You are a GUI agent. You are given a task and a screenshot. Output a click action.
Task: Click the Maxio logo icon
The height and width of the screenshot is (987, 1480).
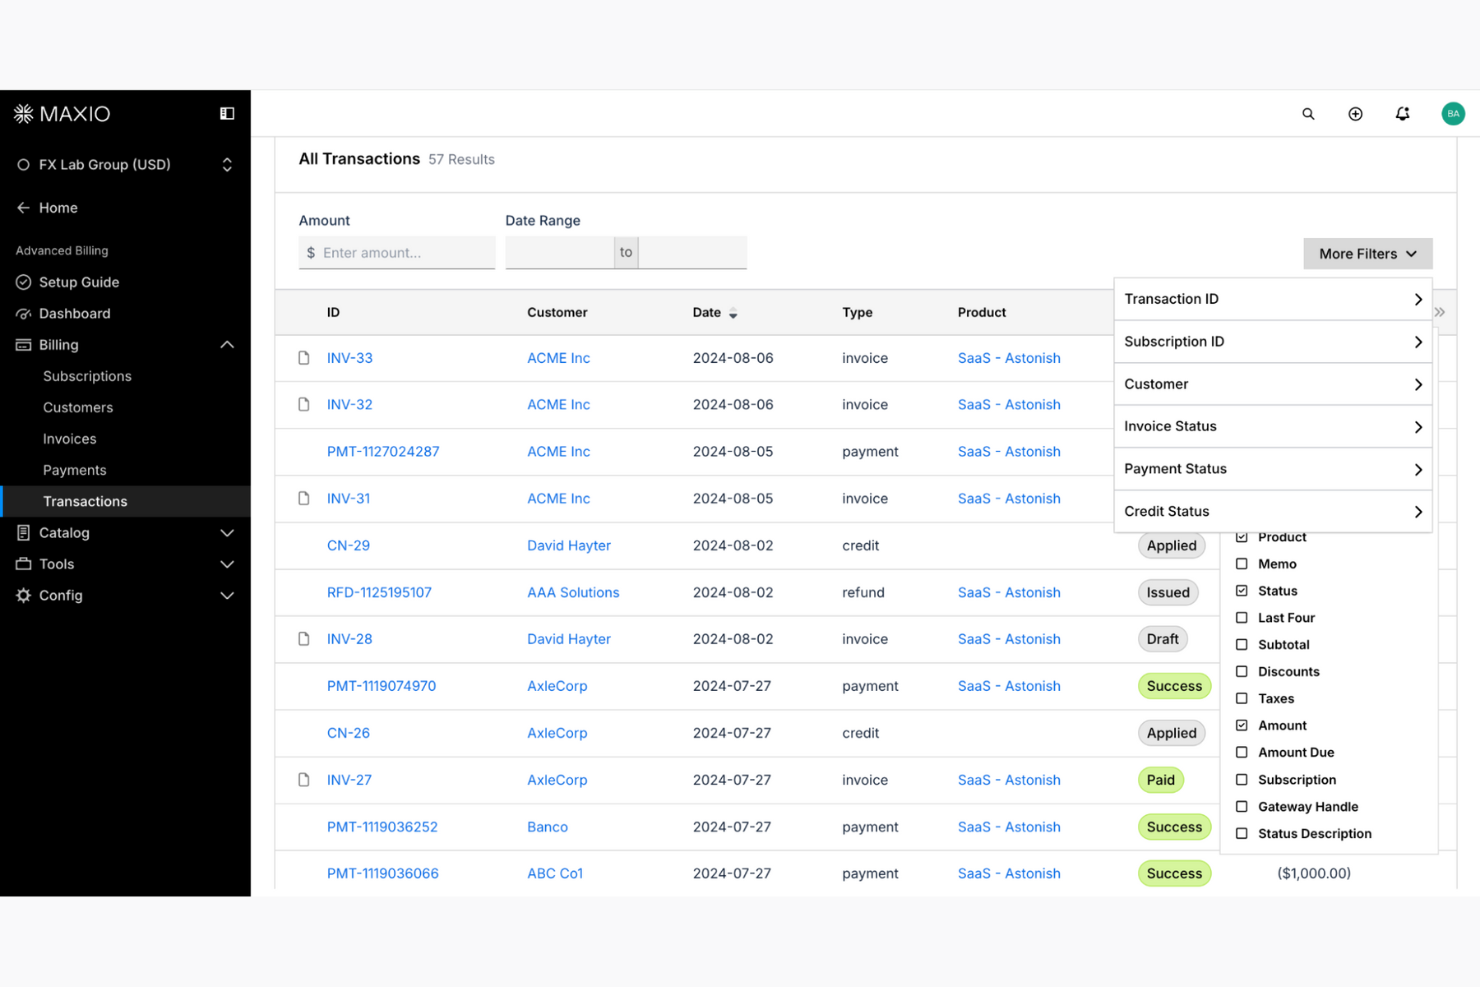23,113
